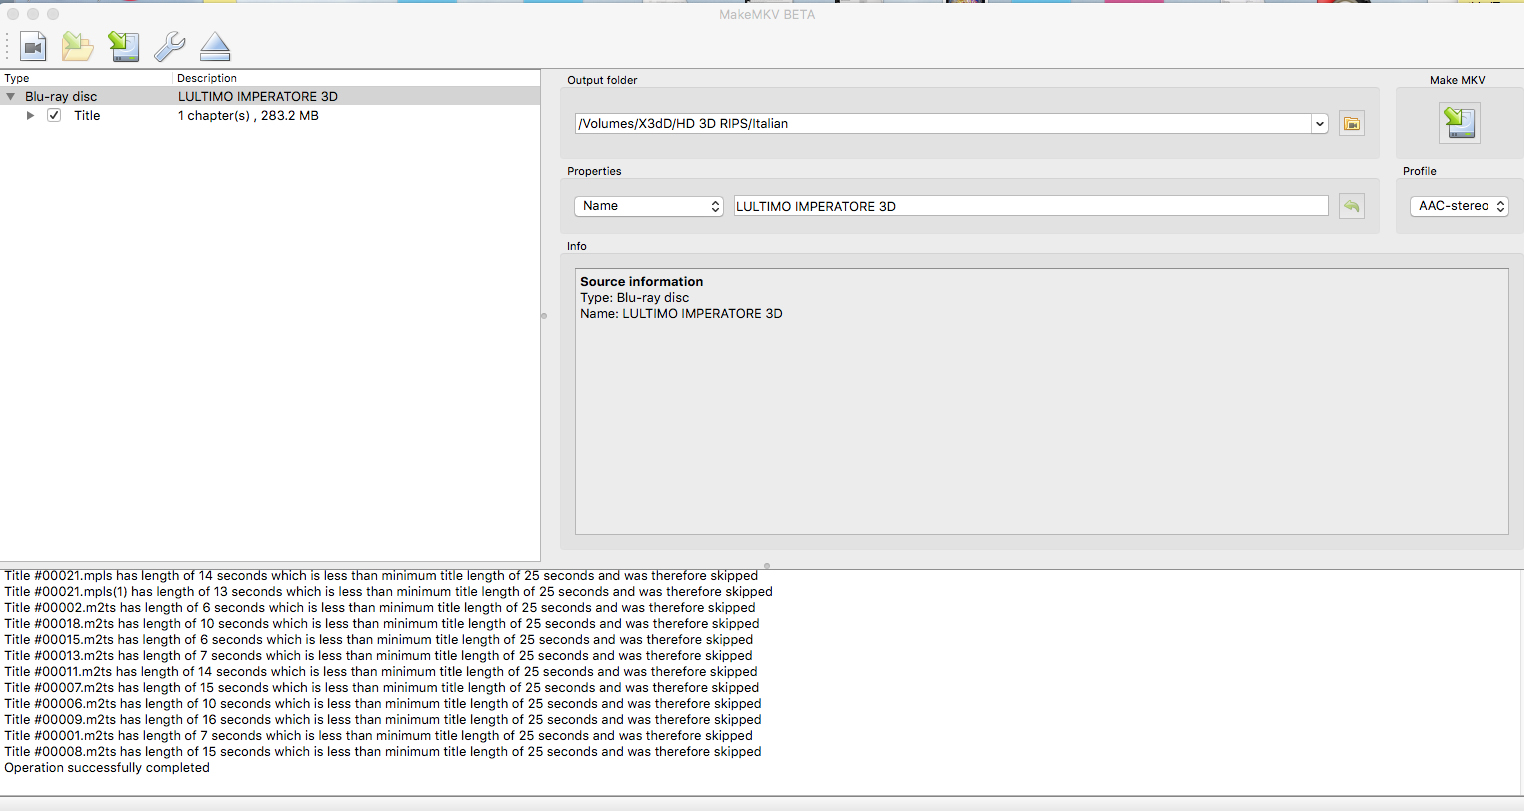Expand the Title tree node

(x=30, y=115)
